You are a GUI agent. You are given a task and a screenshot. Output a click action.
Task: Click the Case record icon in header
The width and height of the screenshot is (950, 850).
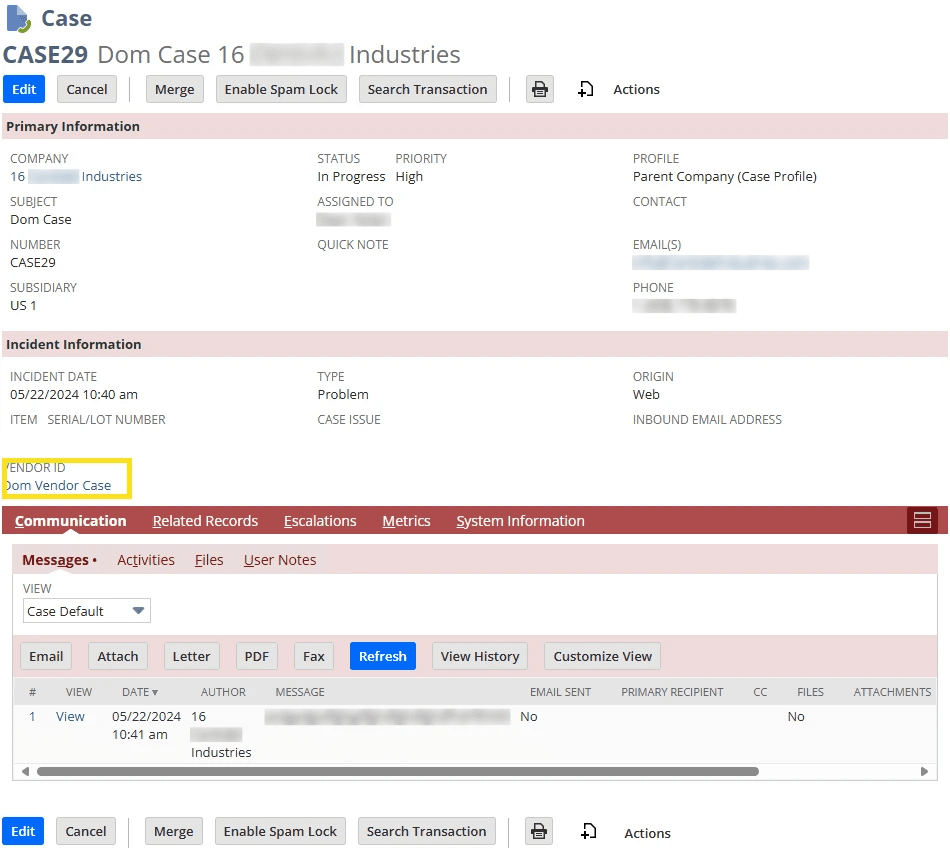[18, 18]
